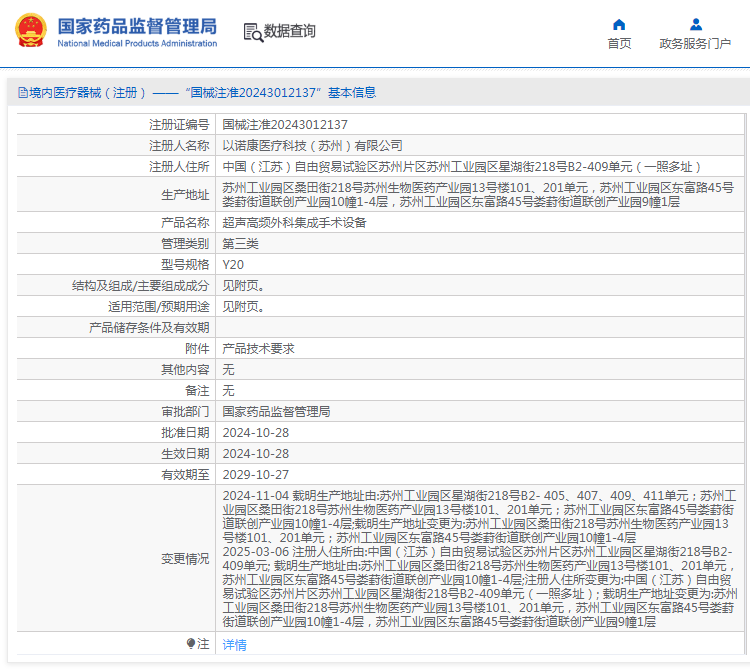Viewport: 750px width, 669px height.
Task: Click the 首页 text link
Action: (619, 44)
